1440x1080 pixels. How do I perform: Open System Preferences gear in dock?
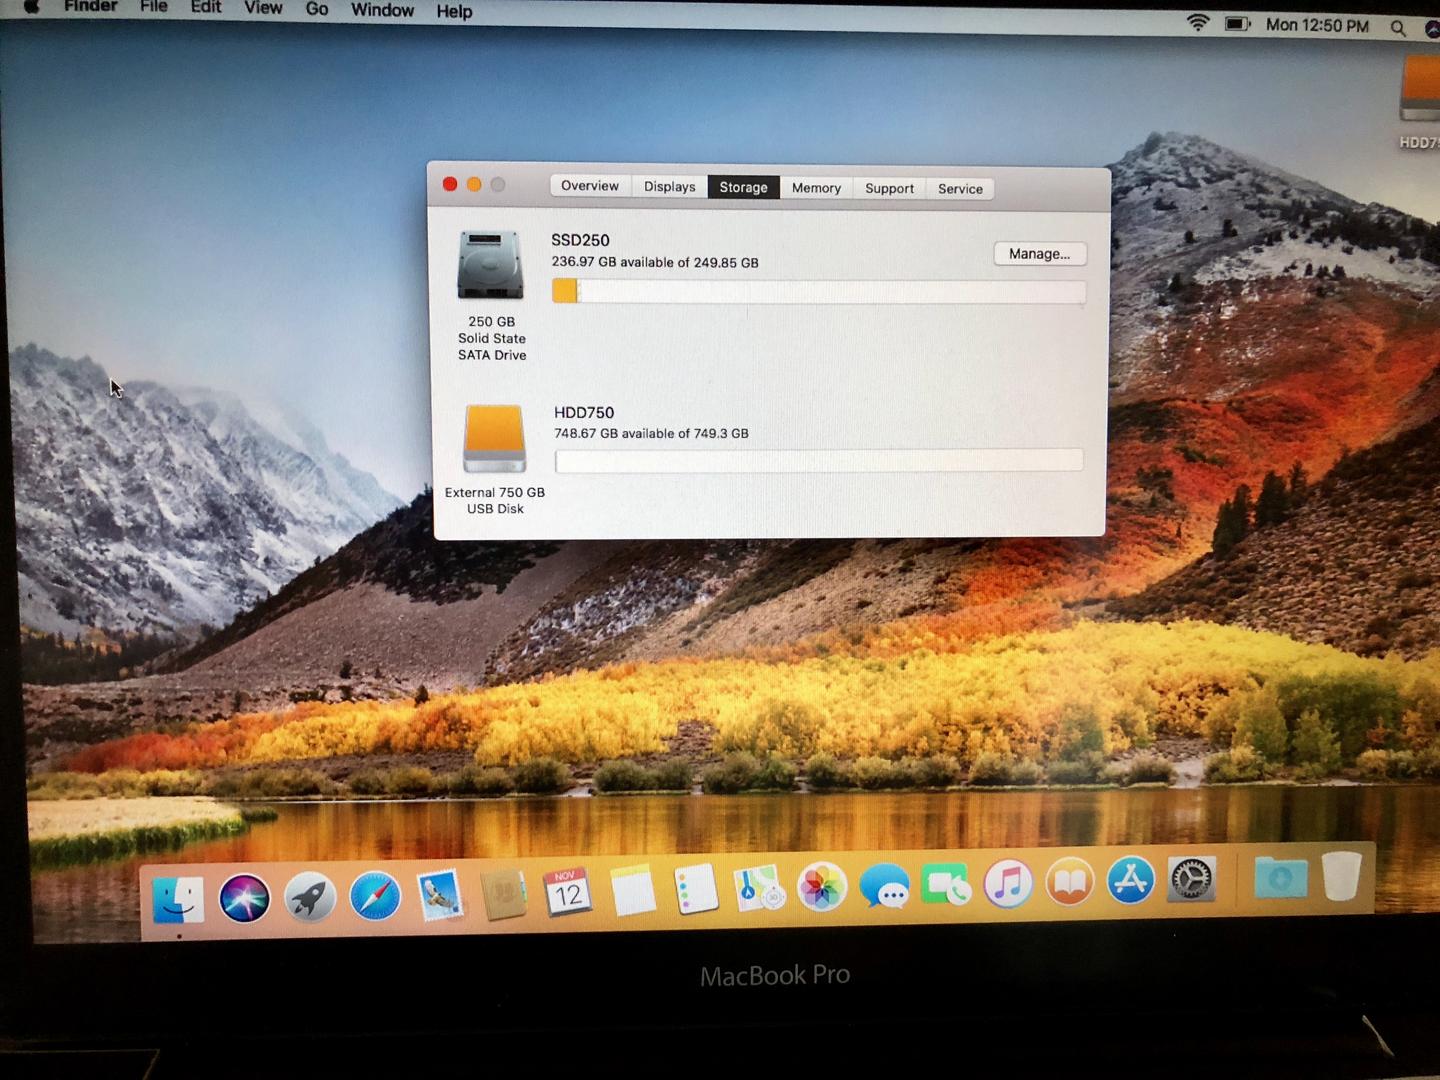[x=1191, y=880]
